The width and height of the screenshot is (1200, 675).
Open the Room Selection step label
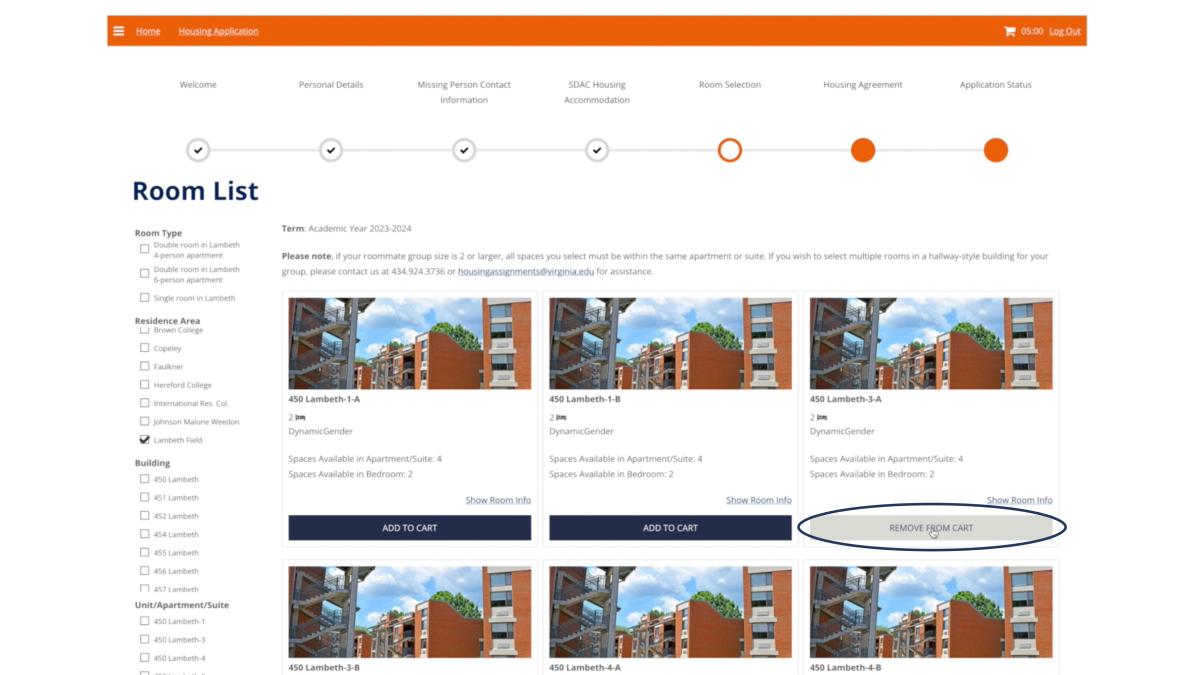point(730,85)
